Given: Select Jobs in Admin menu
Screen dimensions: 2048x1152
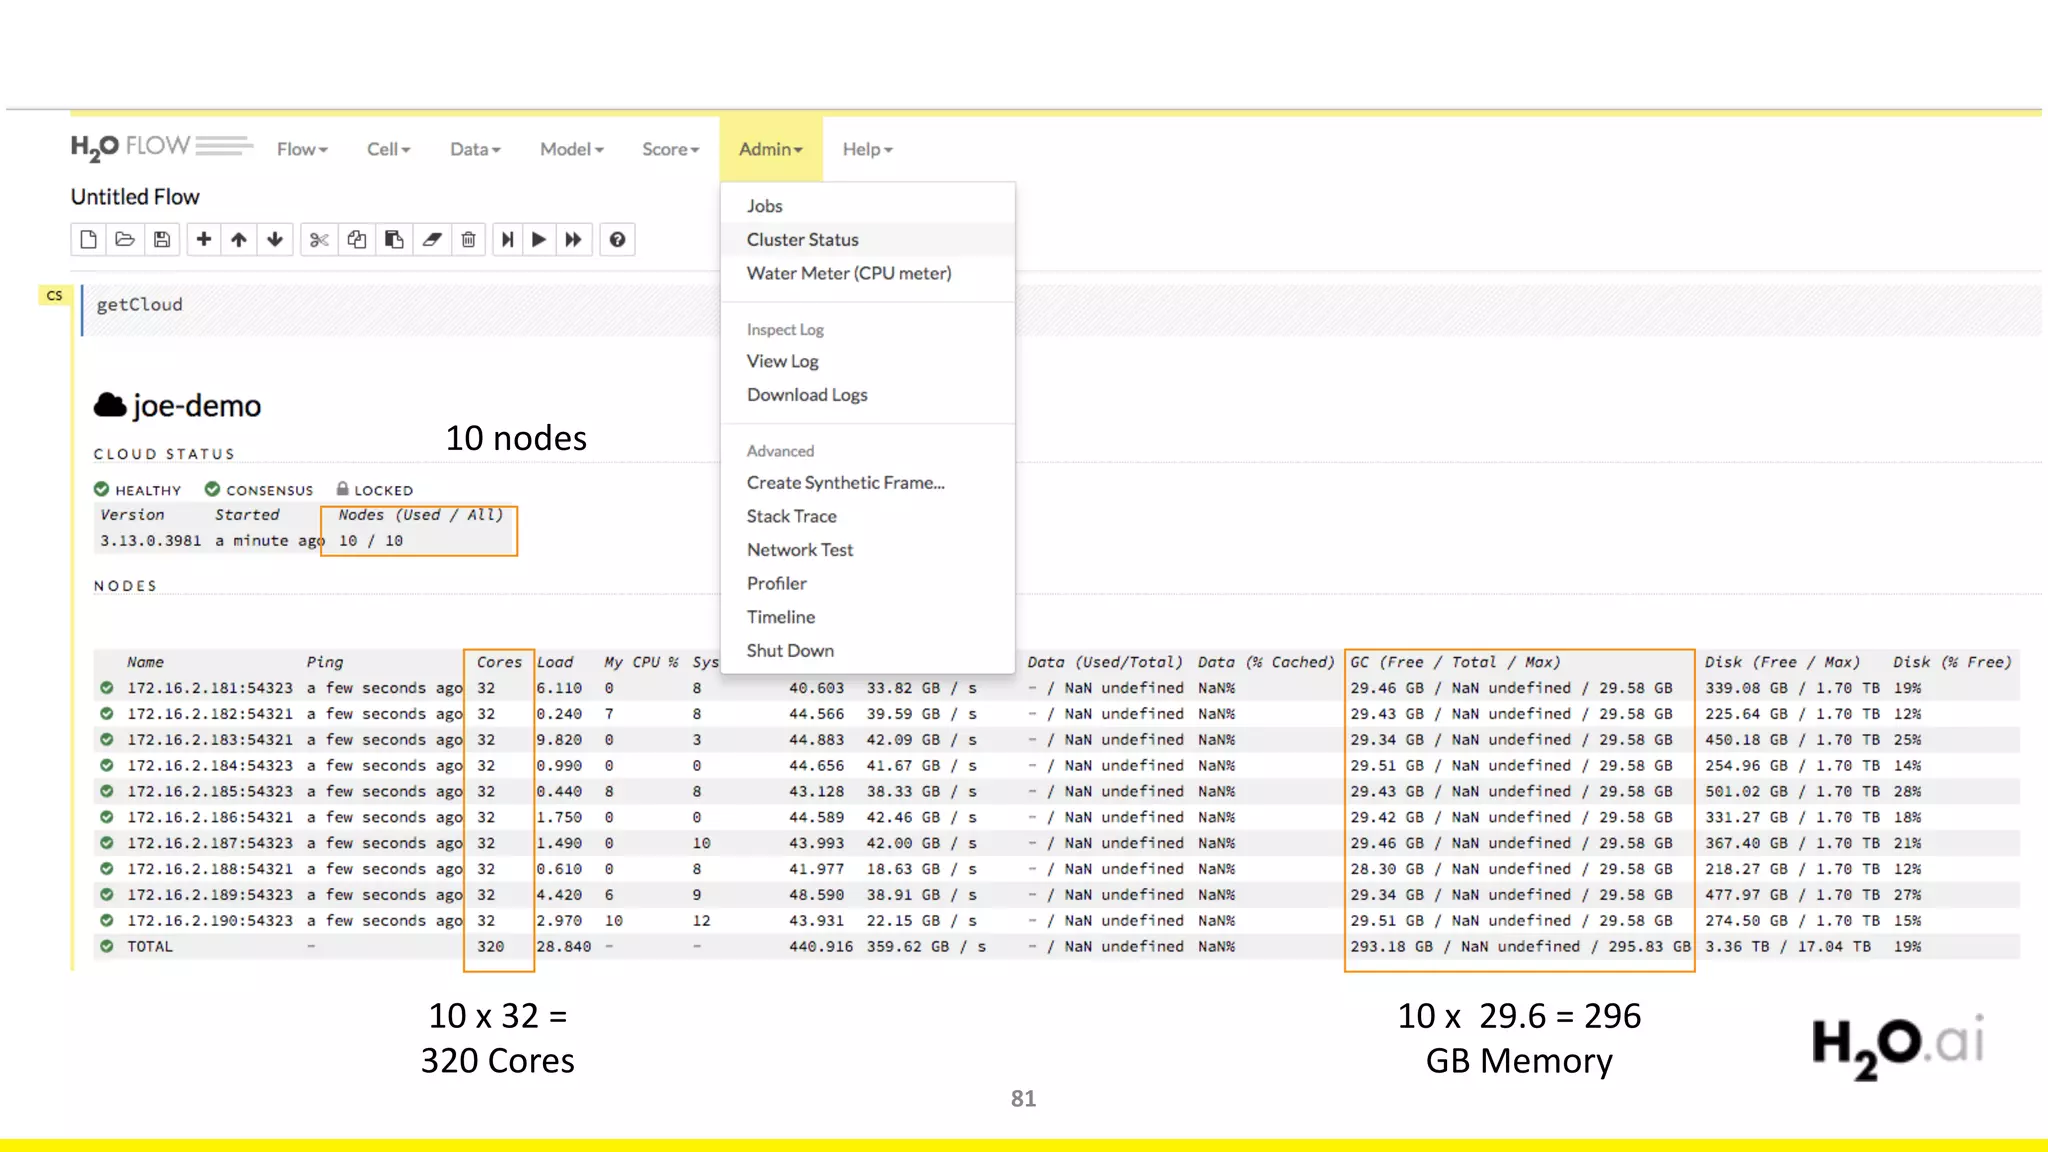Looking at the screenshot, I should 765,206.
